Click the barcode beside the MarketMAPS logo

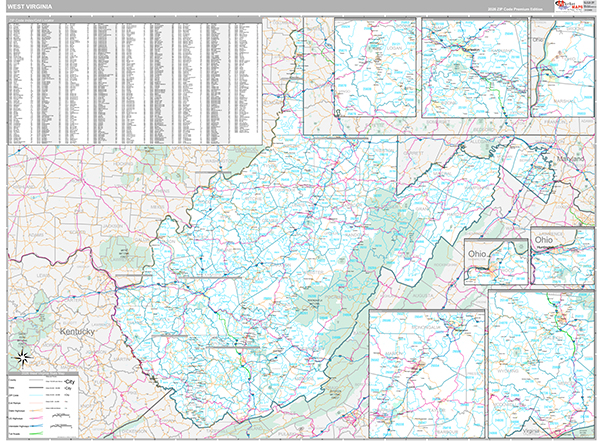point(589,6)
